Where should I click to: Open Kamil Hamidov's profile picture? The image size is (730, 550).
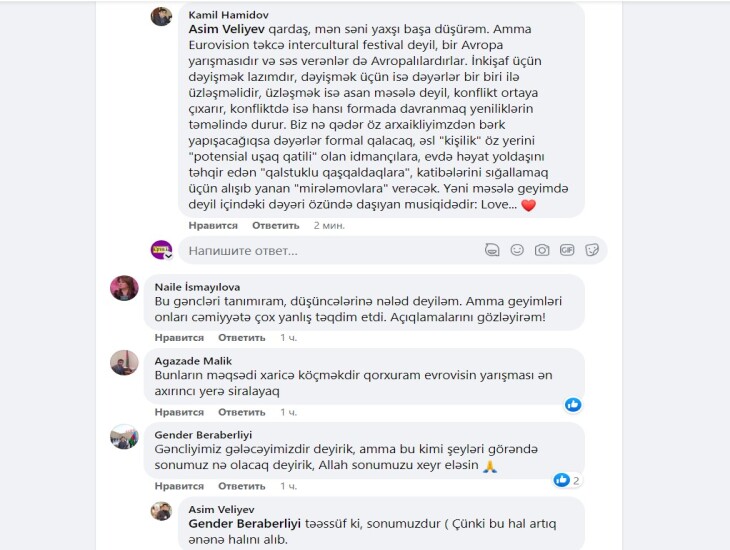coord(162,16)
